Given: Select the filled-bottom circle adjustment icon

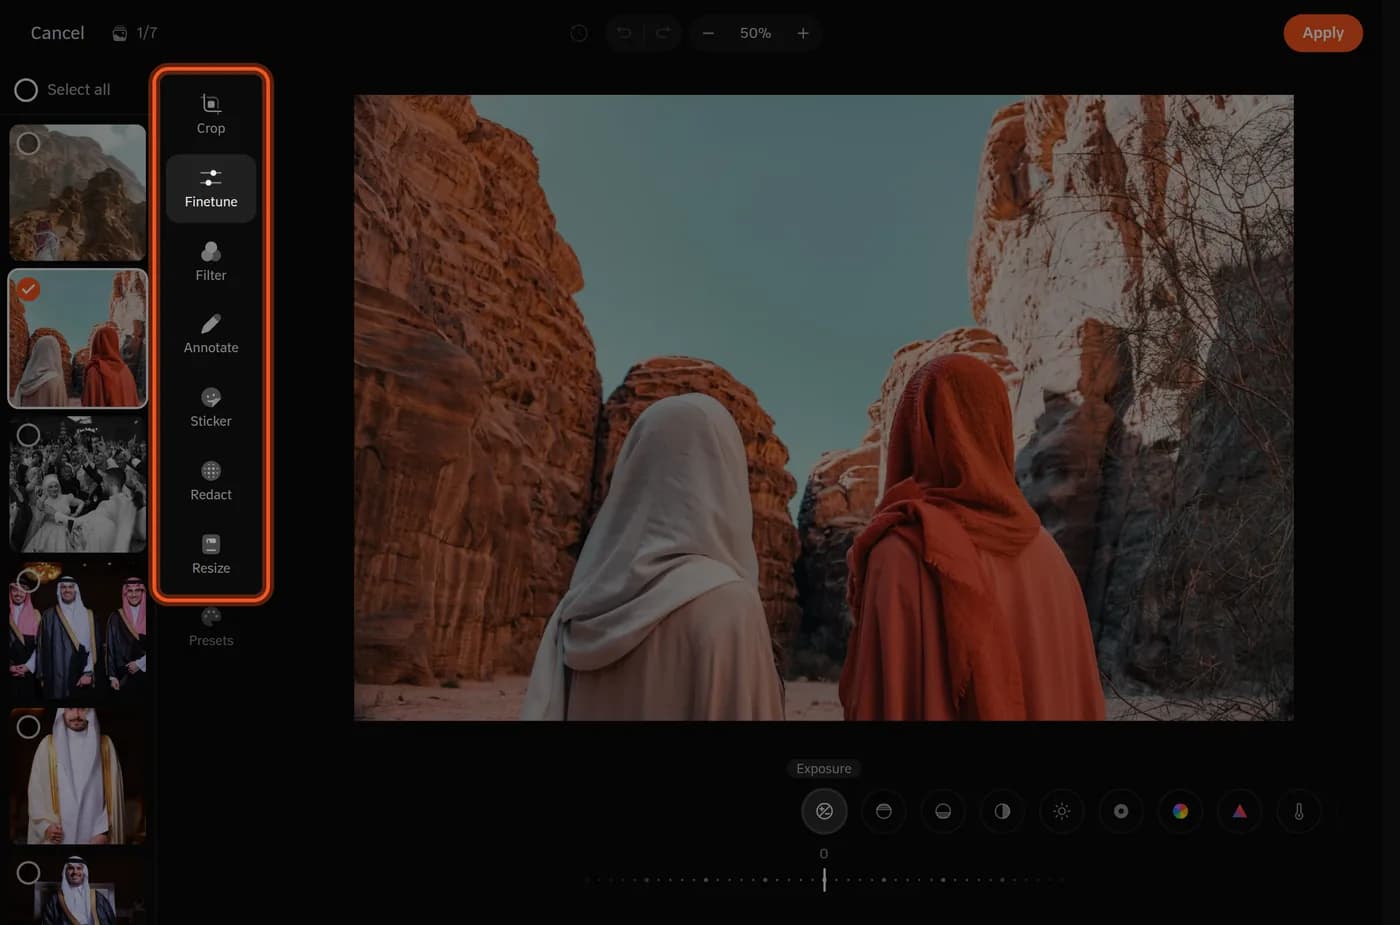Looking at the screenshot, I should 943,811.
